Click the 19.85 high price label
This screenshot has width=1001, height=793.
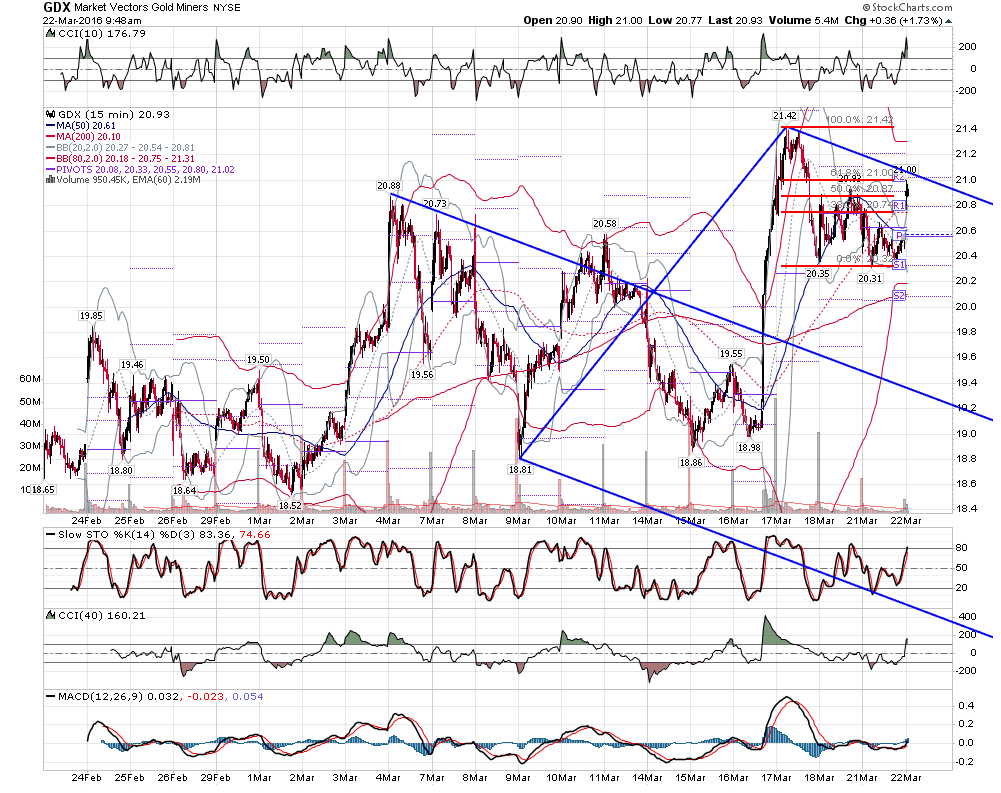91,315
